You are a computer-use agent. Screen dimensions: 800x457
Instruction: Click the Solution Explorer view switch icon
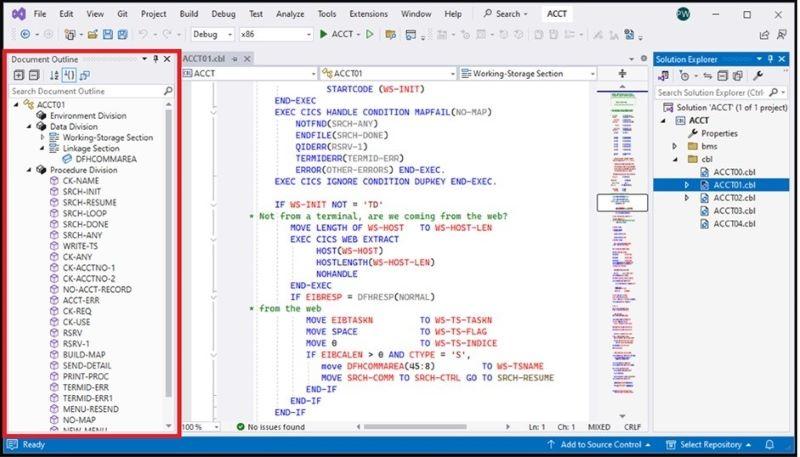click(x=663, y=76)
